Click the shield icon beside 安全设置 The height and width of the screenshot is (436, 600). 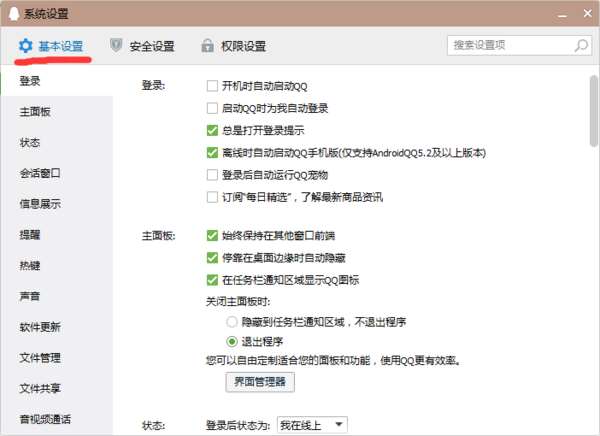click(116, 46)
